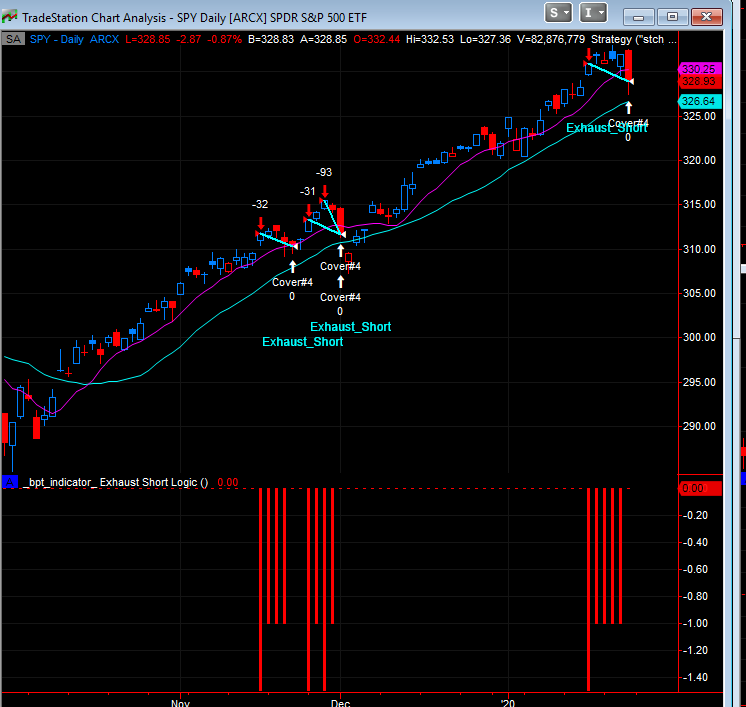
Task: Click cyan 326.64 price axis tag
Action: click(696, 101)
